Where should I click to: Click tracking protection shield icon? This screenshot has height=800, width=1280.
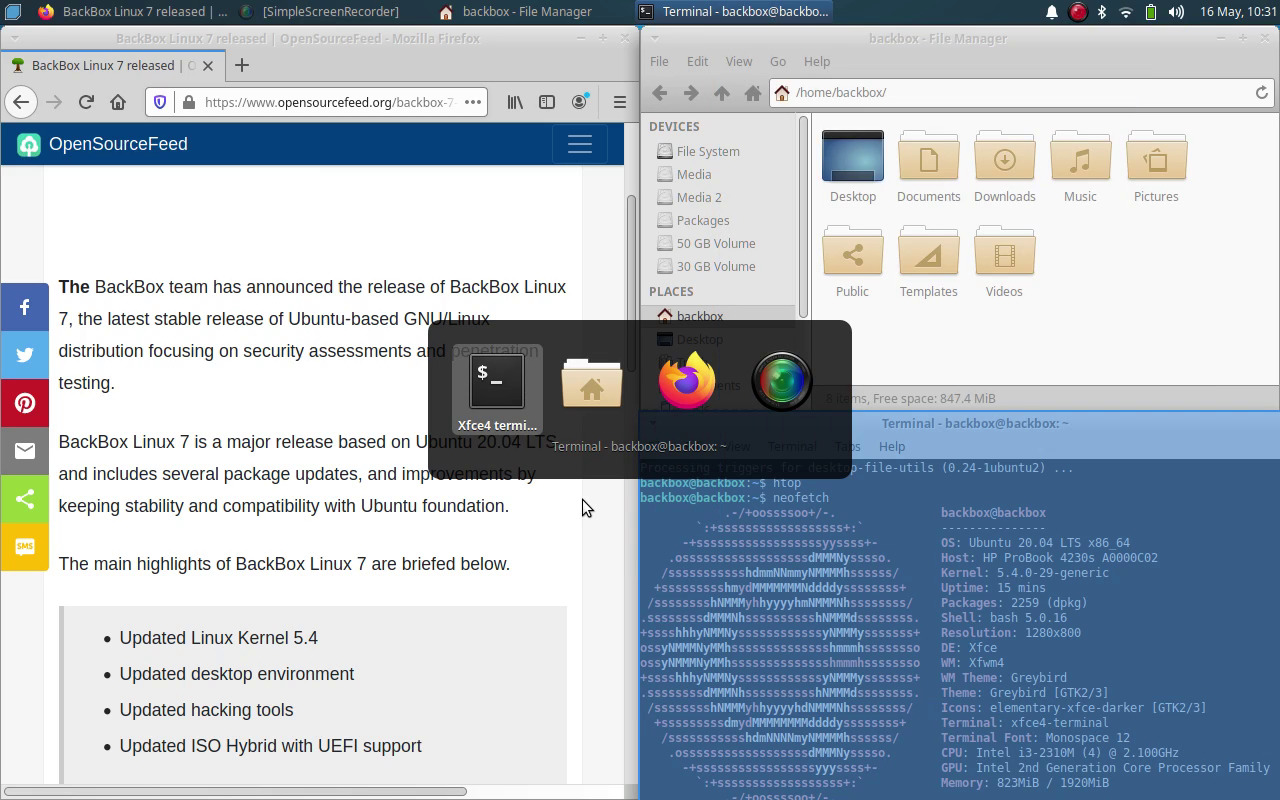point(160,102)
